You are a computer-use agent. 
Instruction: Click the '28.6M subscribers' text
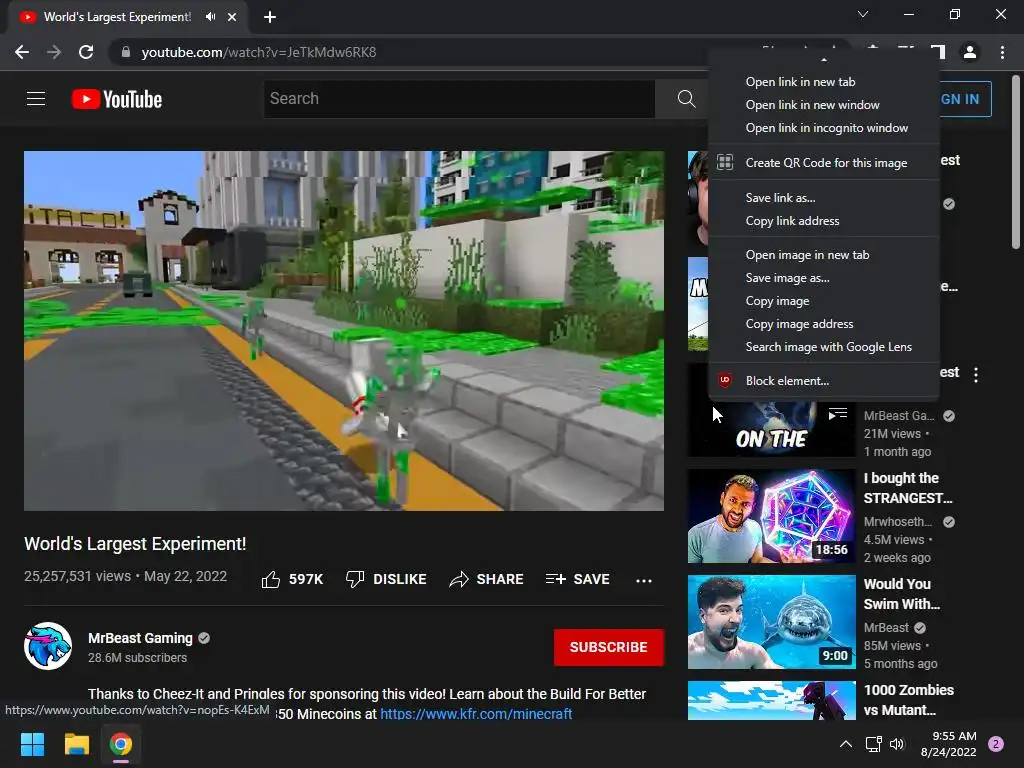(138, 658)
